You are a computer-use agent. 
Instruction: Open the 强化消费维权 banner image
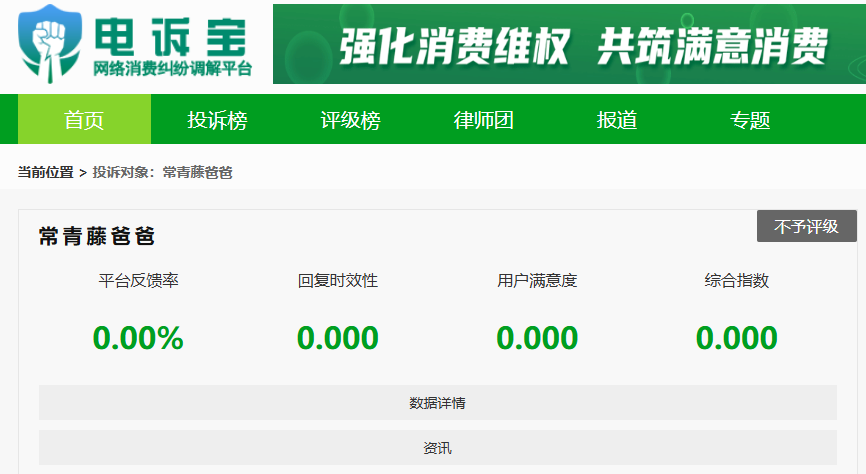(x=569, y=44)
